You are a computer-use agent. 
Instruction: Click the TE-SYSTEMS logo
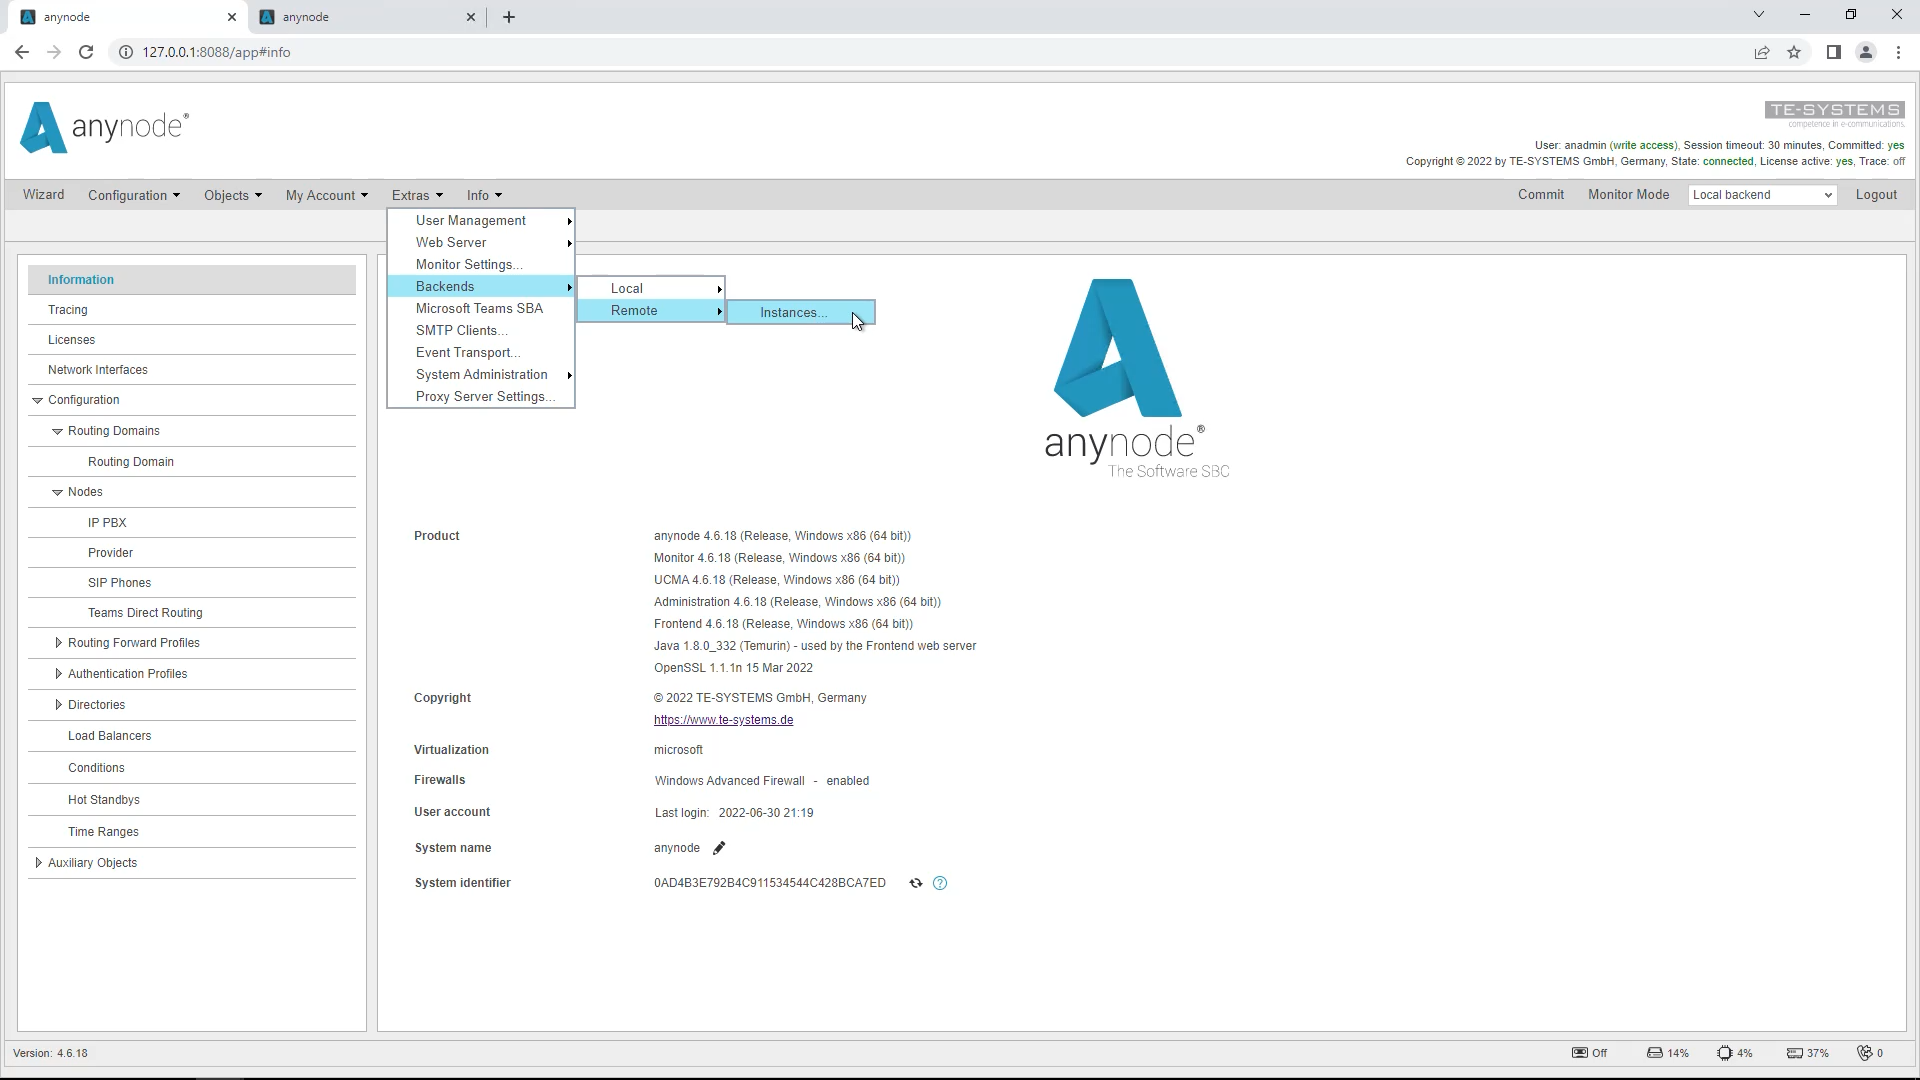[x=1834, y=114]
